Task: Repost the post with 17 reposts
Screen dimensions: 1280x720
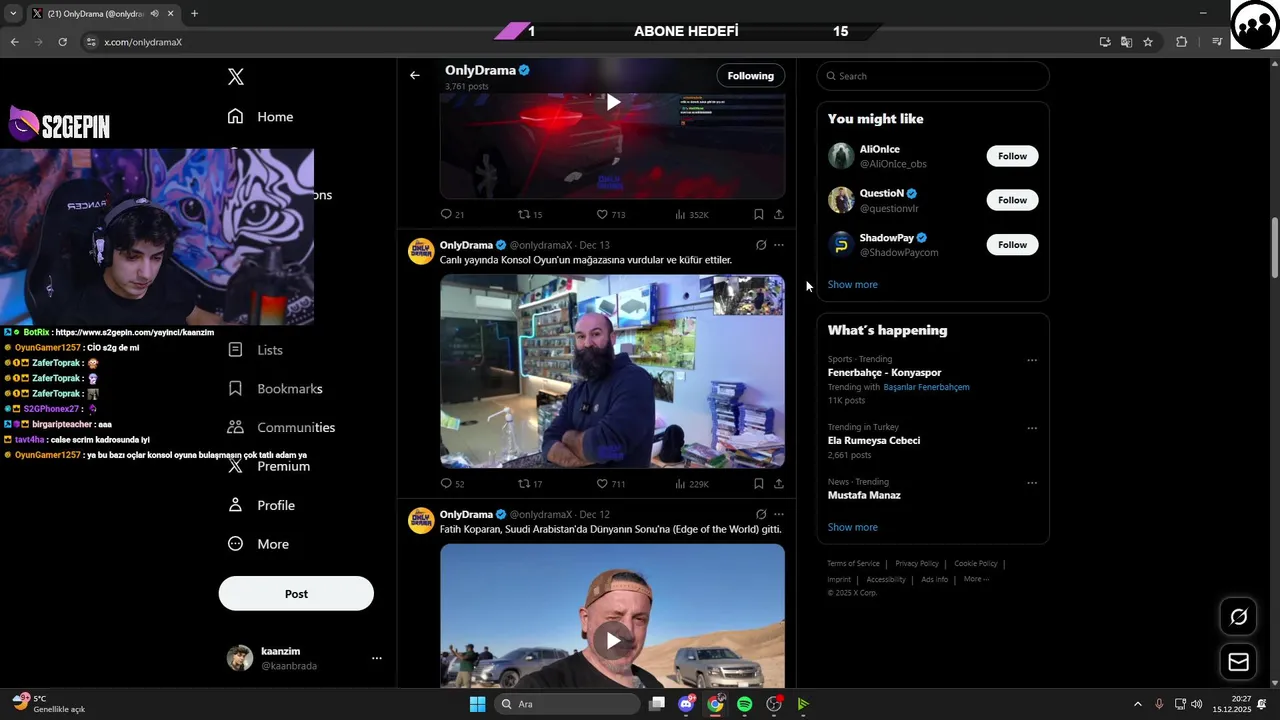Action: pyautogui.click(x=530, y=484)
